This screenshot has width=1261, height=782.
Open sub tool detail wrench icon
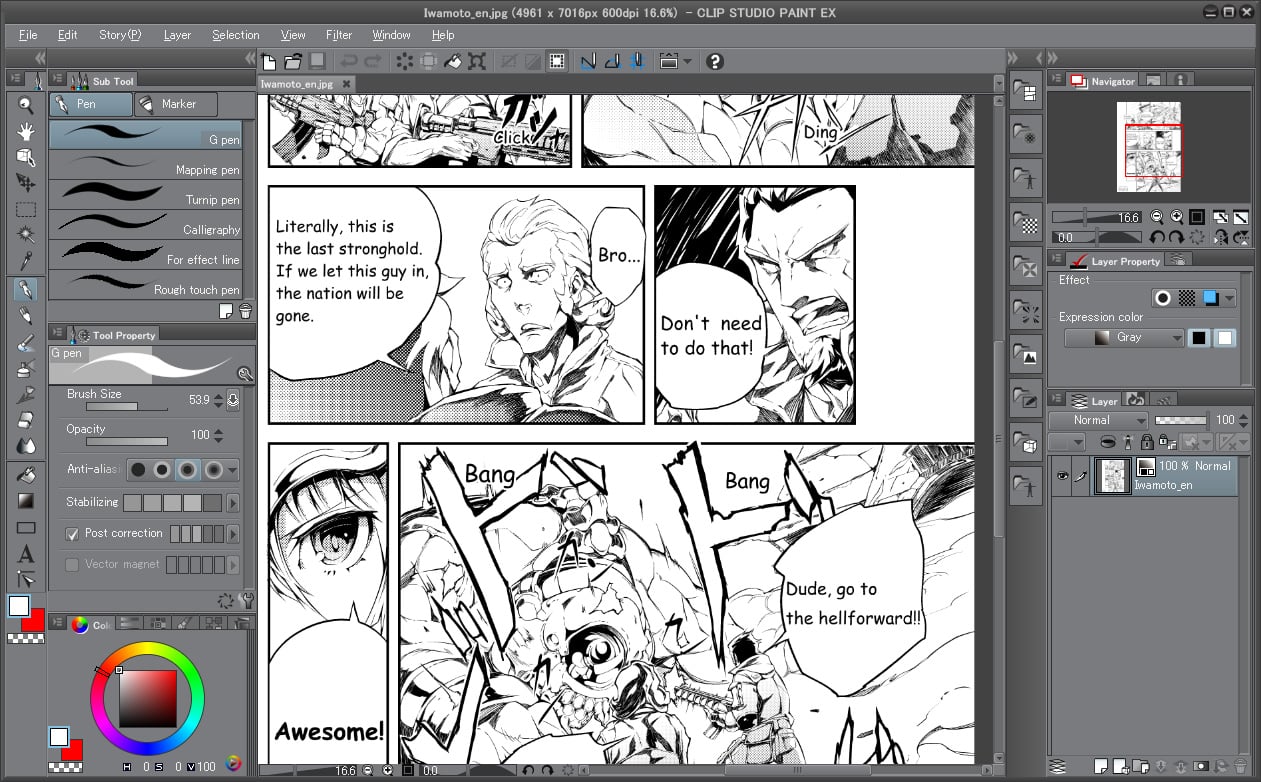(x=248, y=600)
